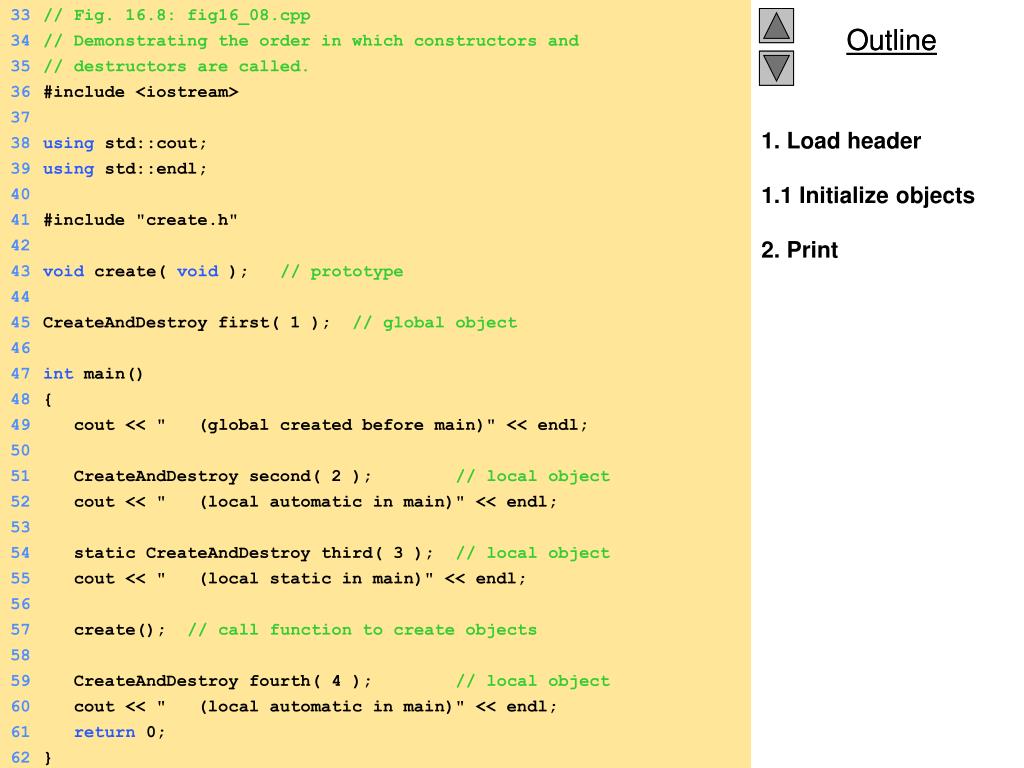Select the '1.1 Initialize objects' outline entry
The image size is (1024, 768).
pos(868,195)
